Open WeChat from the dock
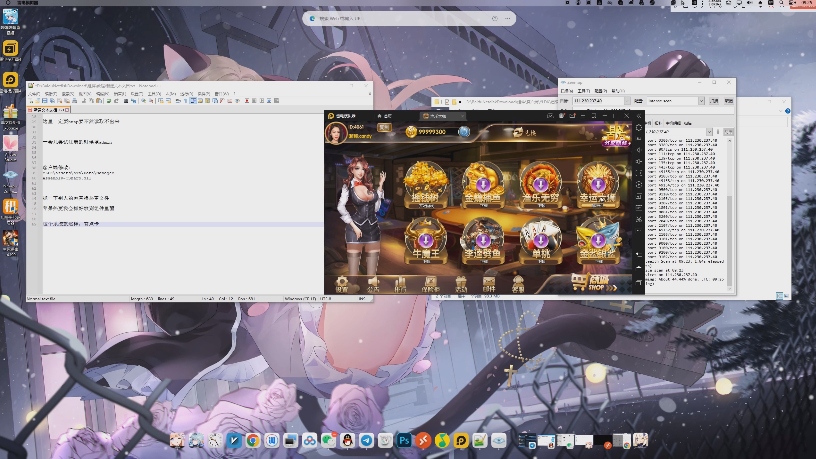The width and height of the screenshot is (816, 459). (x=328, y=441)
